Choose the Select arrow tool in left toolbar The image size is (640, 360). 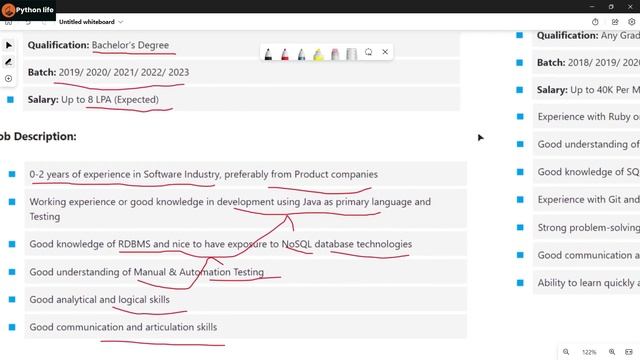click(9, 45)
